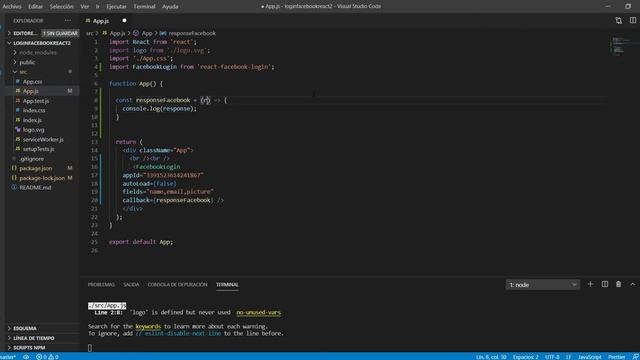Open Explorer more actions ellipsis

click(x=68, y=20)
